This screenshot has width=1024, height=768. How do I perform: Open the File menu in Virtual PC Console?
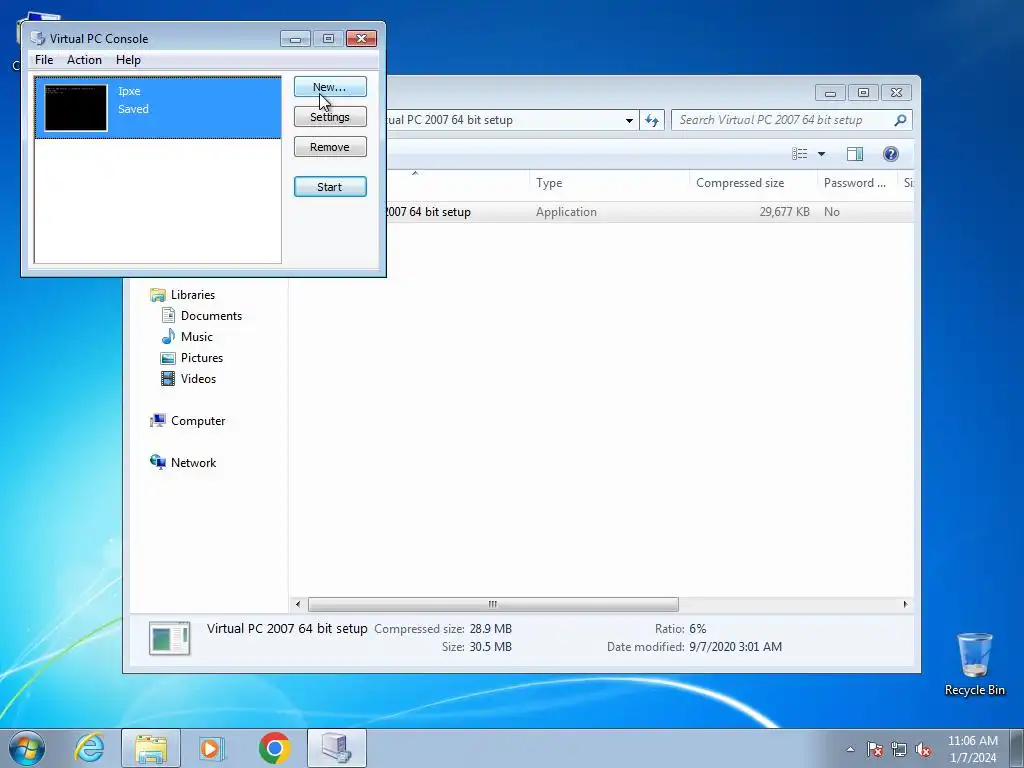[x=44, y=59]
